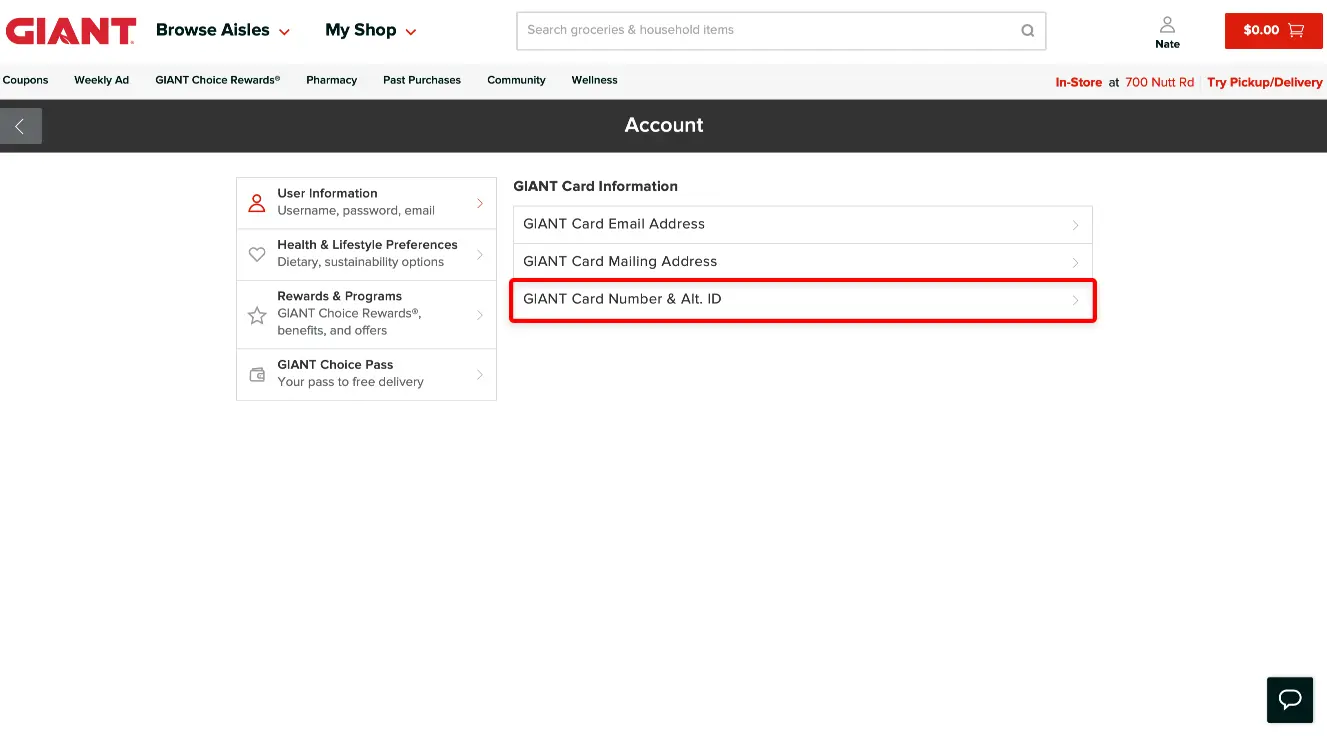Open GIANT Choice Pass section
The image size is (1327, 745).
[366, 374]
